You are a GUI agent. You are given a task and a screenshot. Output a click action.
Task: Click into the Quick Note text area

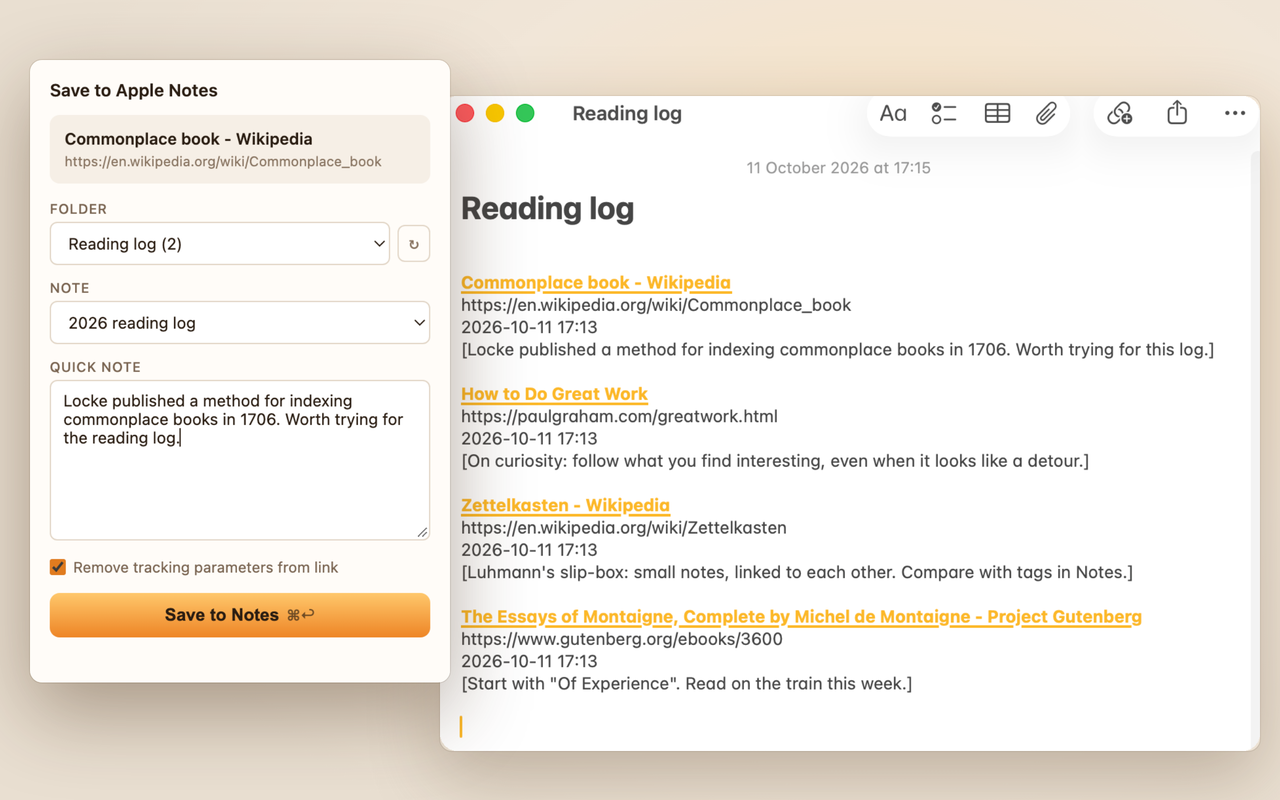click(x=240, y=460)
